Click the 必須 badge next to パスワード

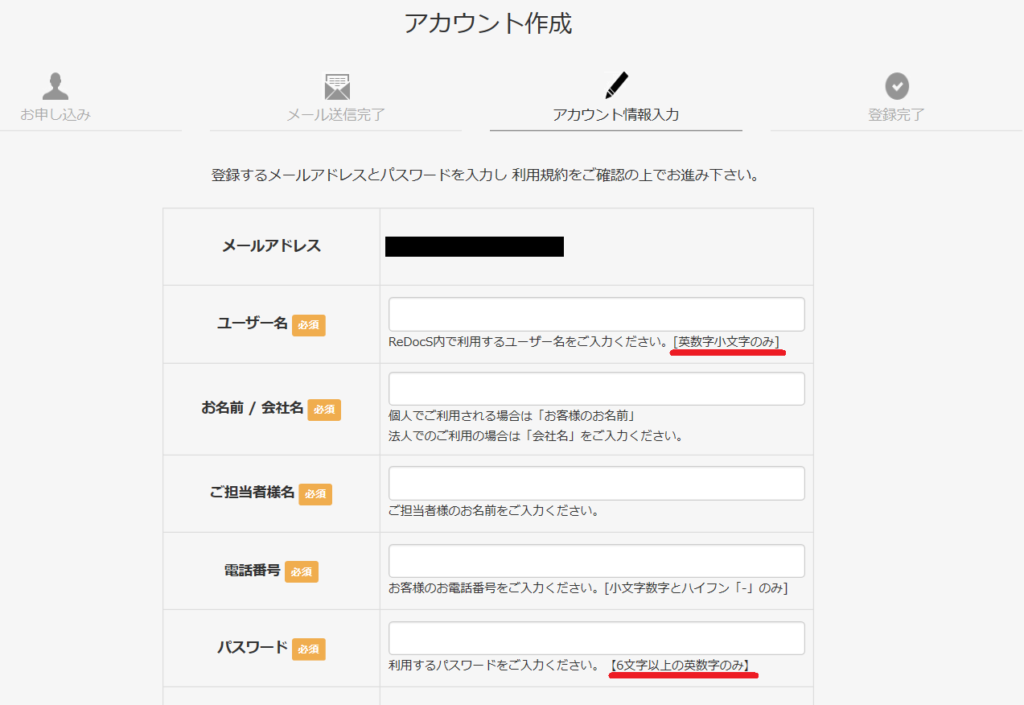pos(309,650)
